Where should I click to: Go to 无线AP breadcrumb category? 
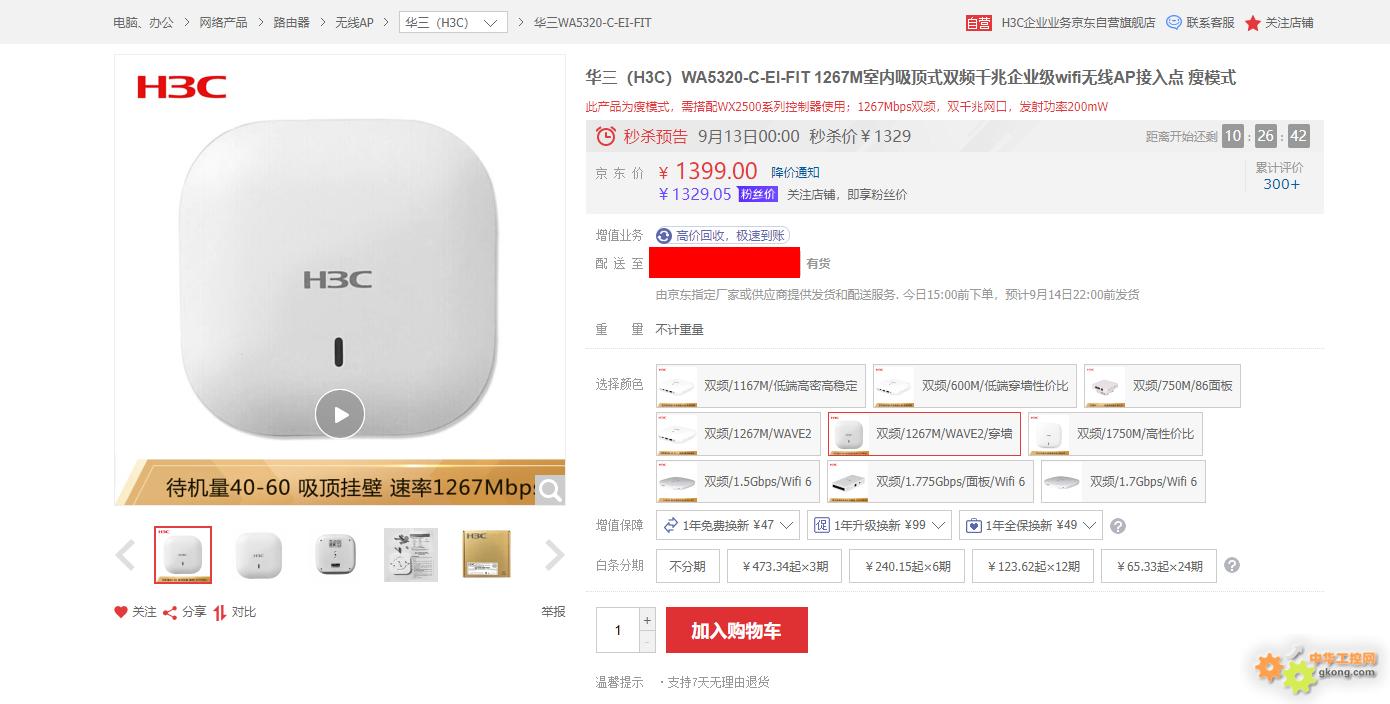point(354,22)
